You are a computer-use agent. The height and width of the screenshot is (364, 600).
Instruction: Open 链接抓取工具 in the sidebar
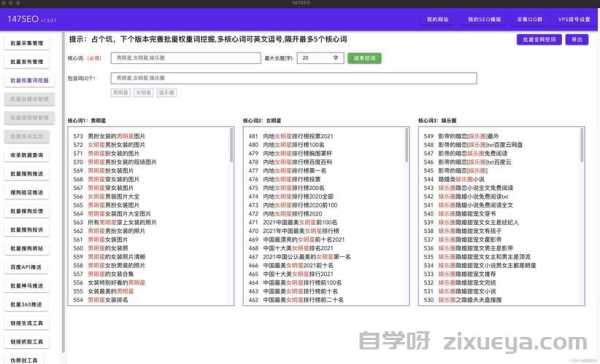[27, 341]
